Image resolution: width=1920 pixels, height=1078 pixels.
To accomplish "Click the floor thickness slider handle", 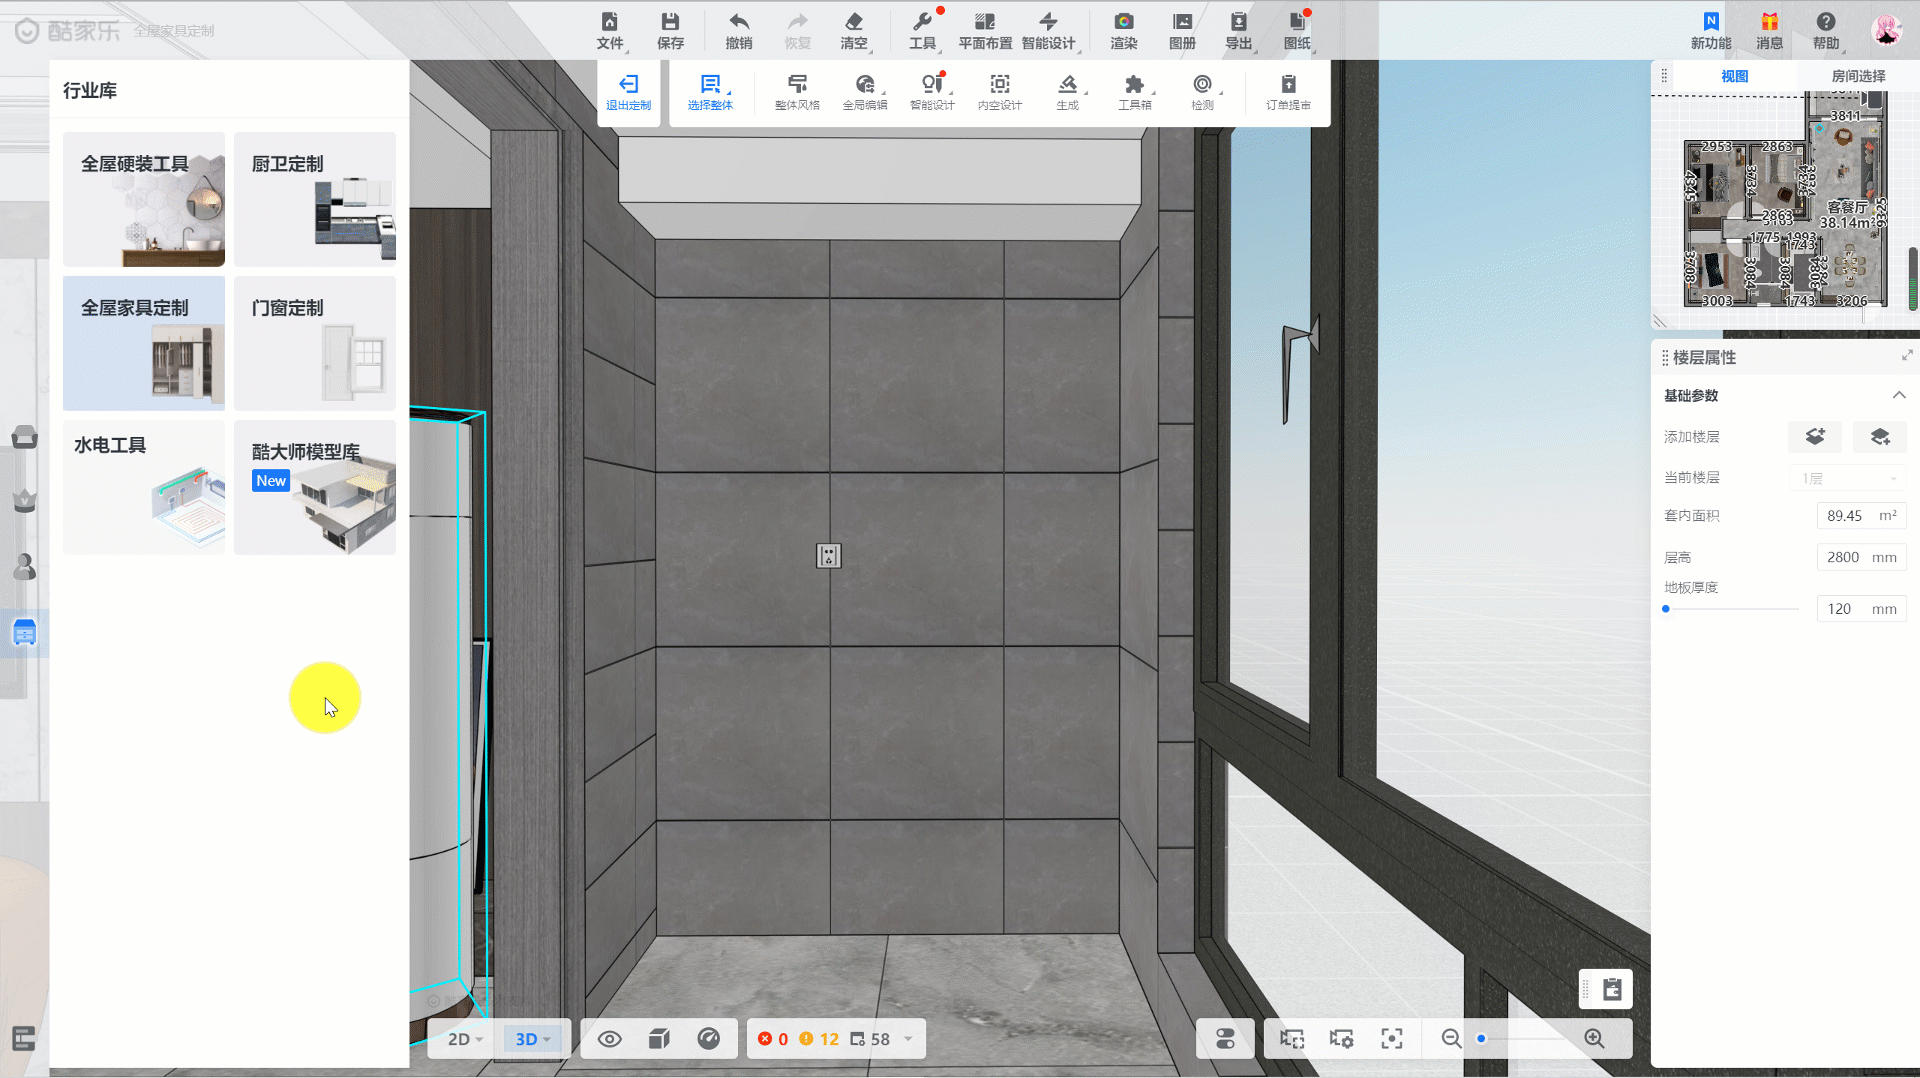I will (1666, 609).
